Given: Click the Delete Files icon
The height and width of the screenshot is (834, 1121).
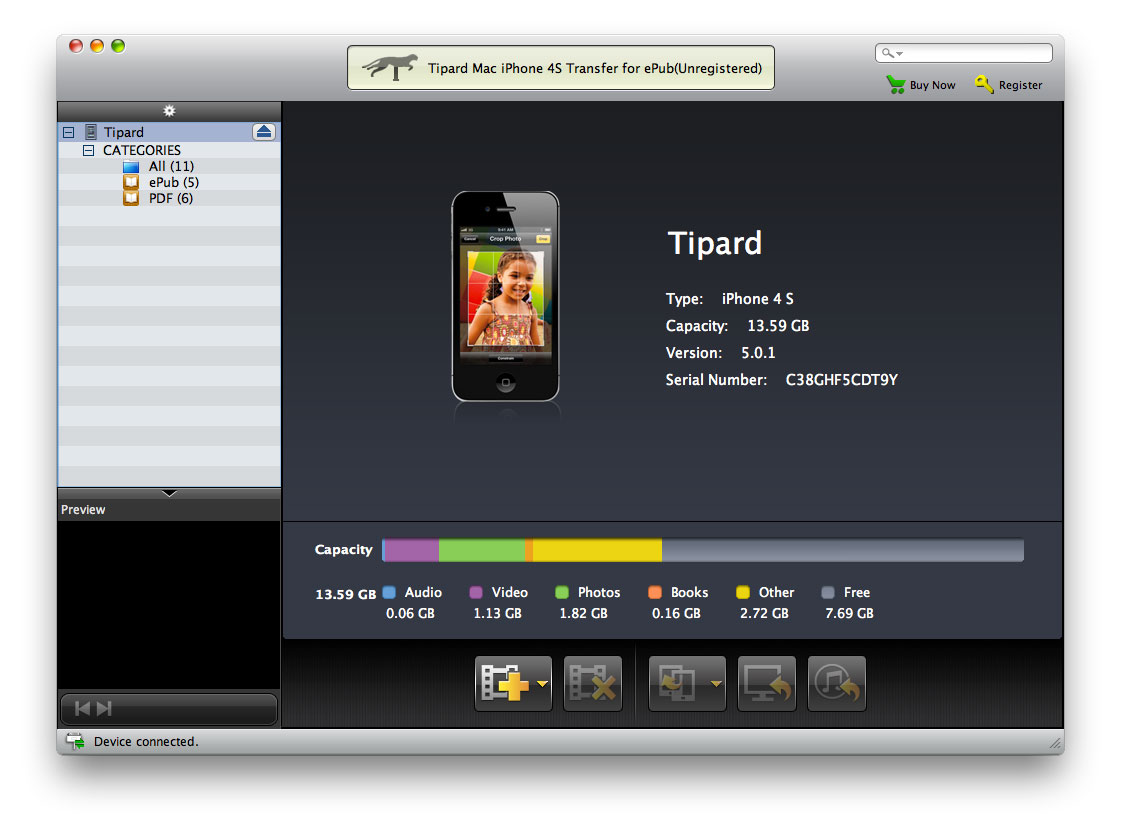Looking at the screenshot, I should point(592,683).
